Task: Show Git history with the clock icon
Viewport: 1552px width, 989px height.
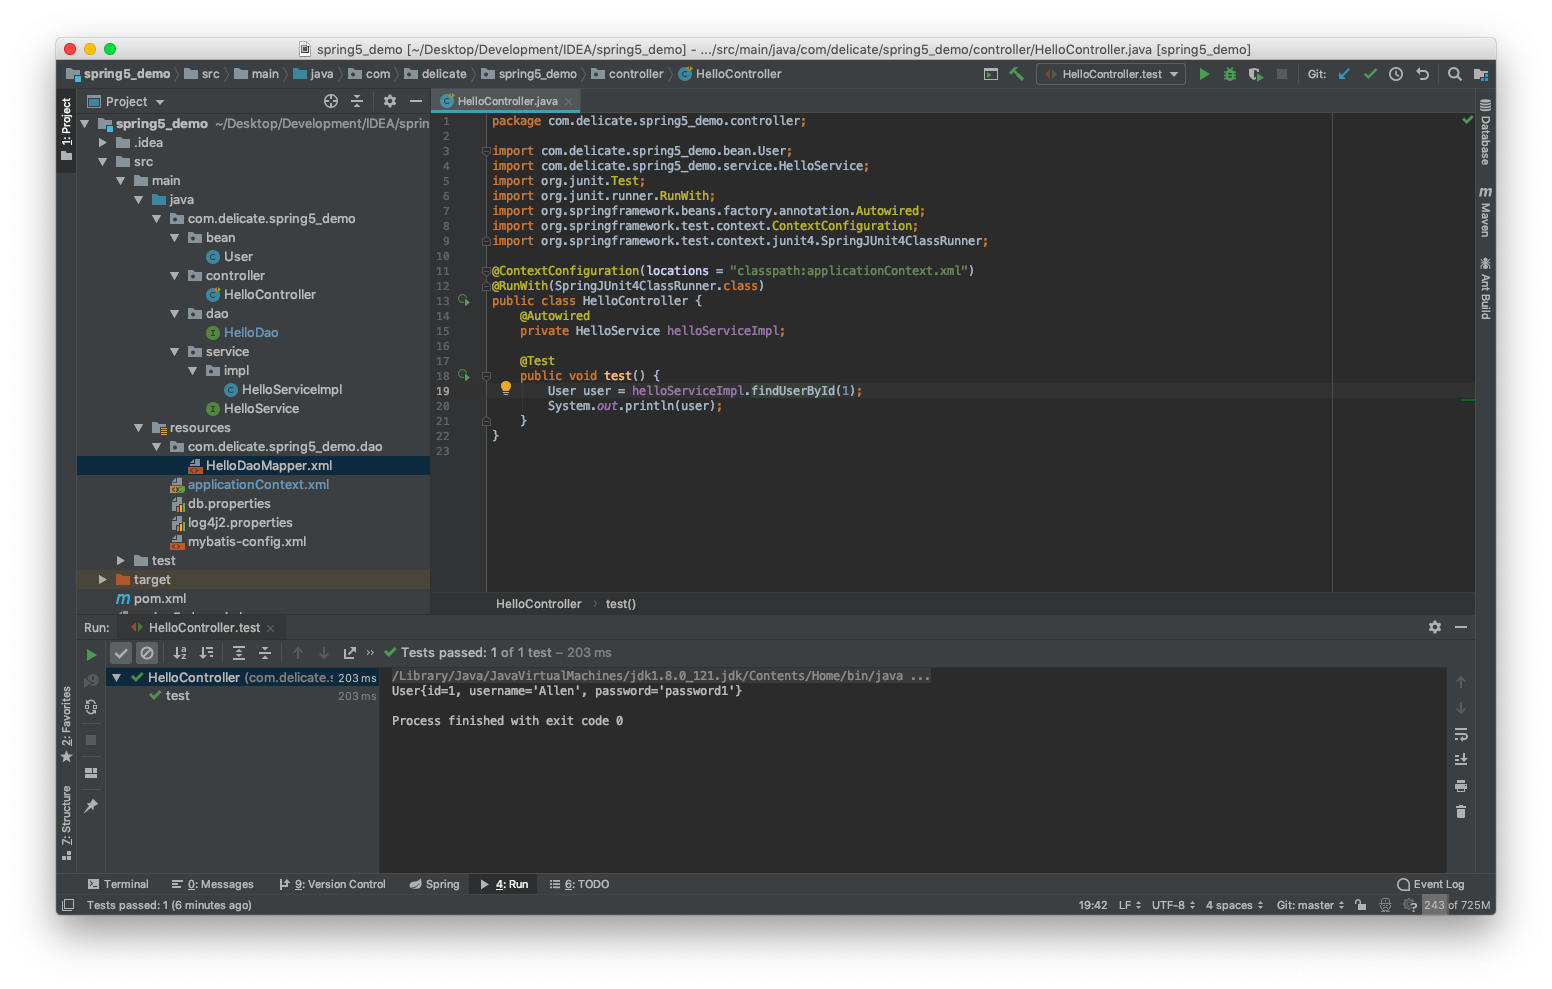Action: tap(1396, 74)
